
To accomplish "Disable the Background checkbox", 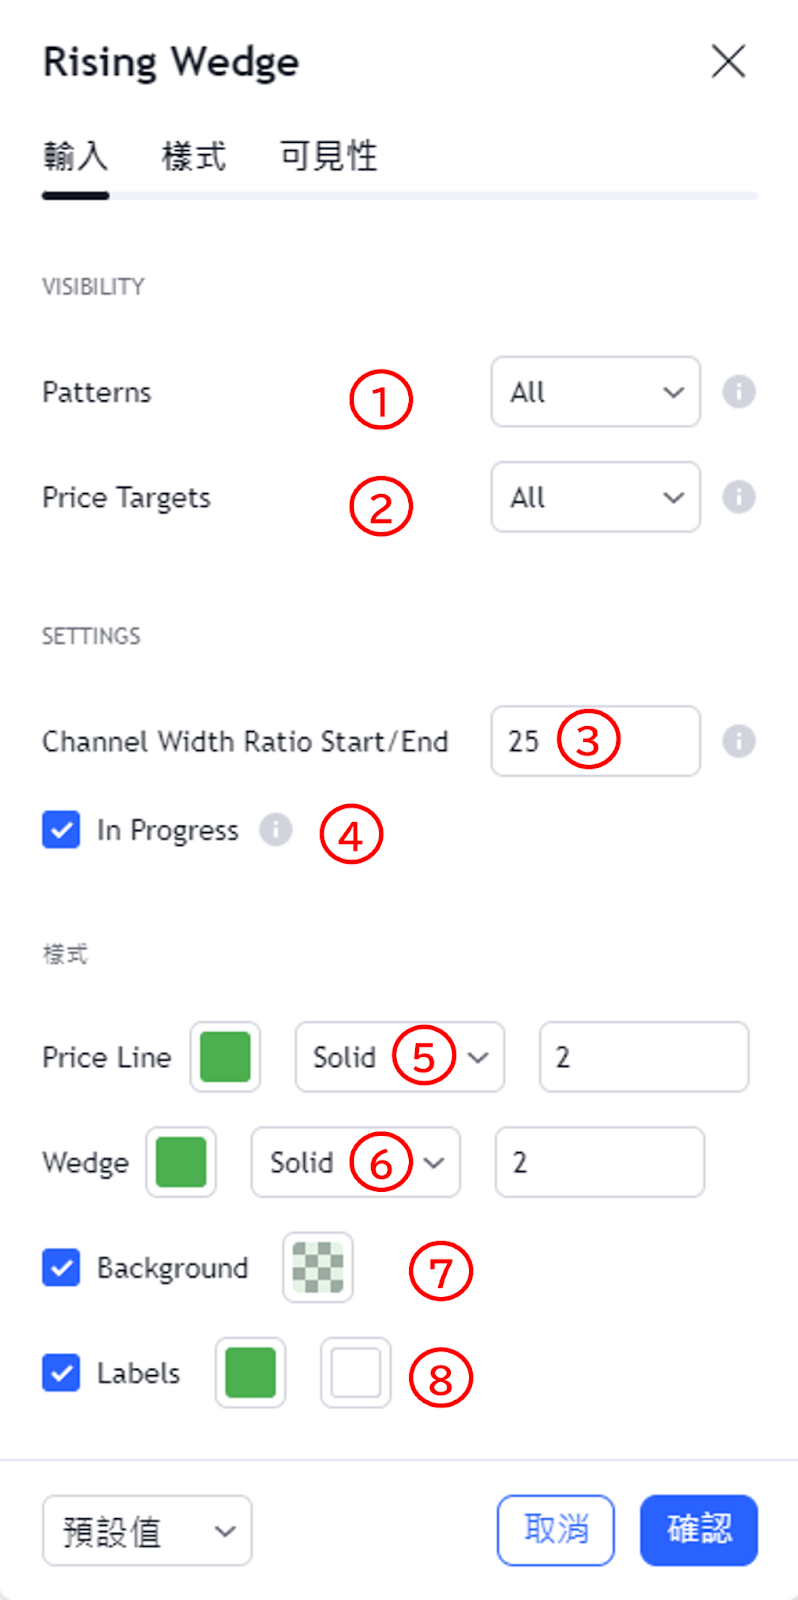I will pyautogui.click(x=61, y=1267).
